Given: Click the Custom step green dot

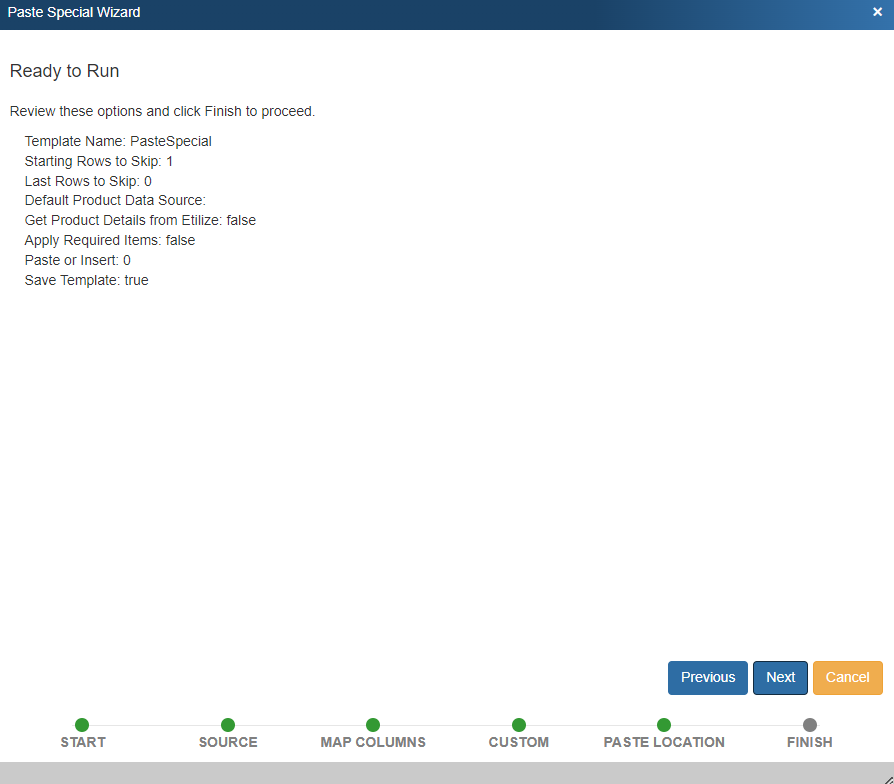Looking at the screenshot, I should click(x=519, y=725).
